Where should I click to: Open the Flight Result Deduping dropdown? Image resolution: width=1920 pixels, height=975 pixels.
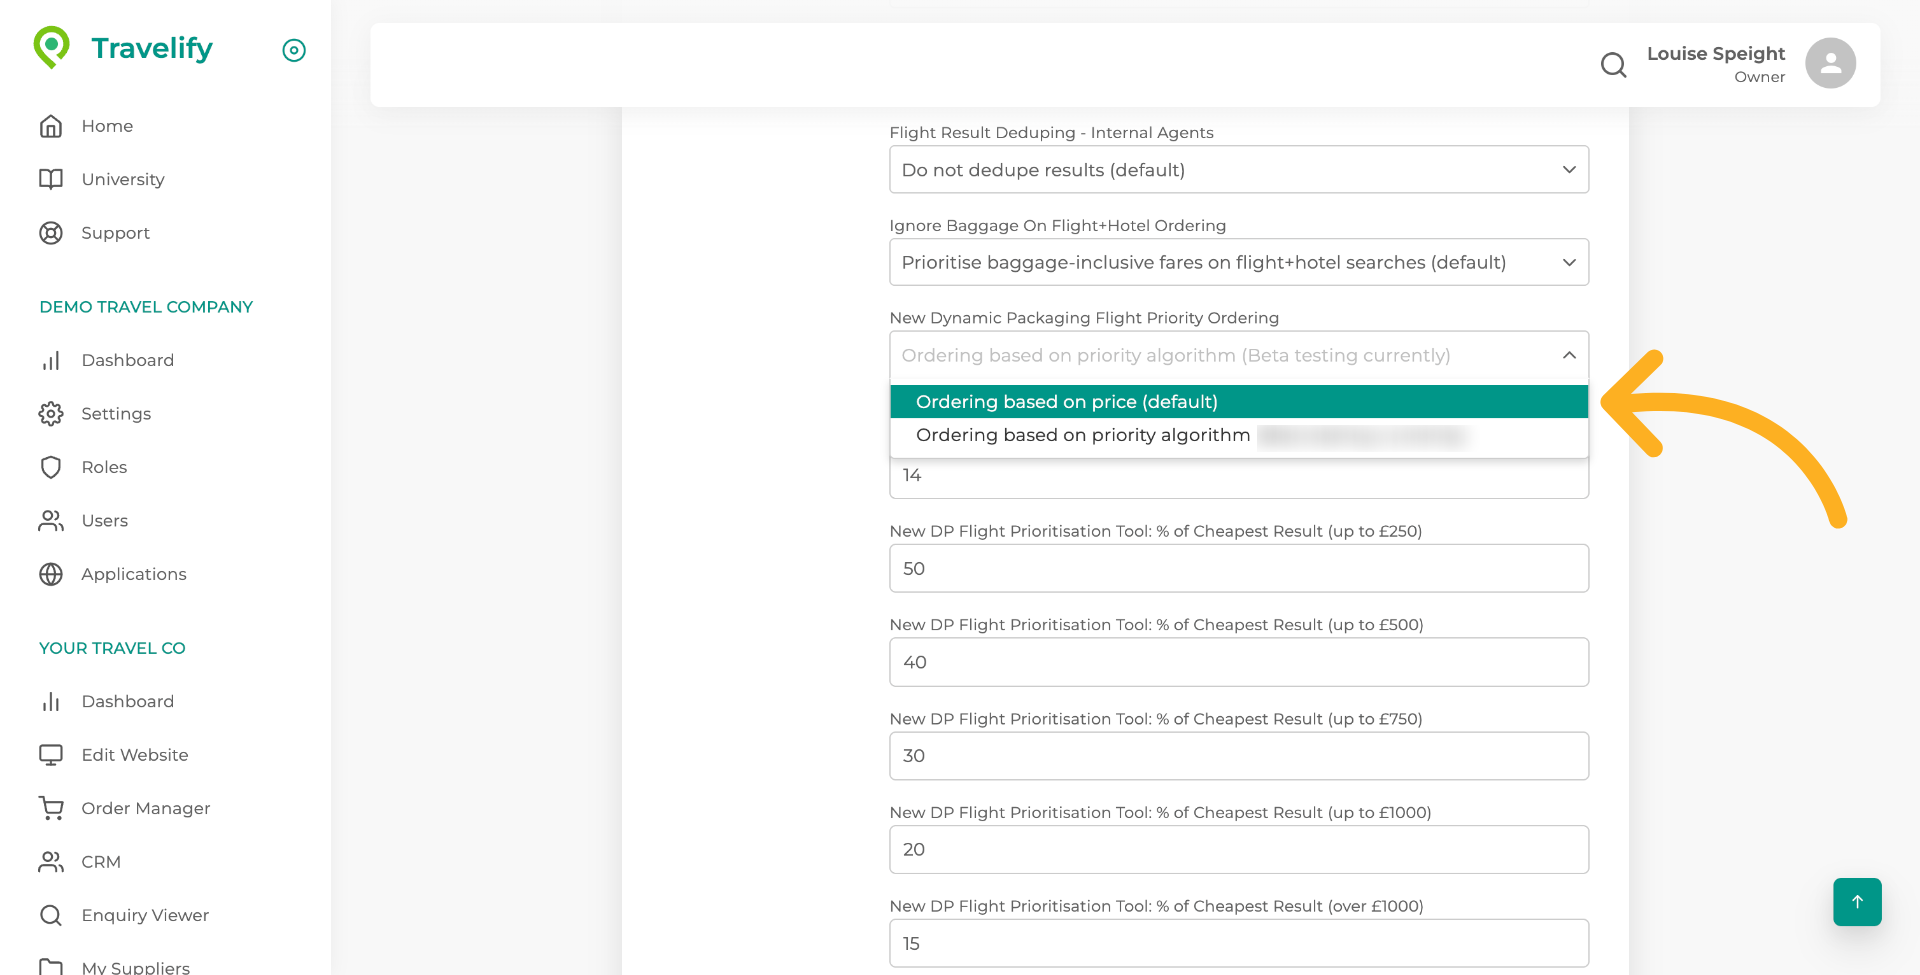click(x=1238, y=169)
